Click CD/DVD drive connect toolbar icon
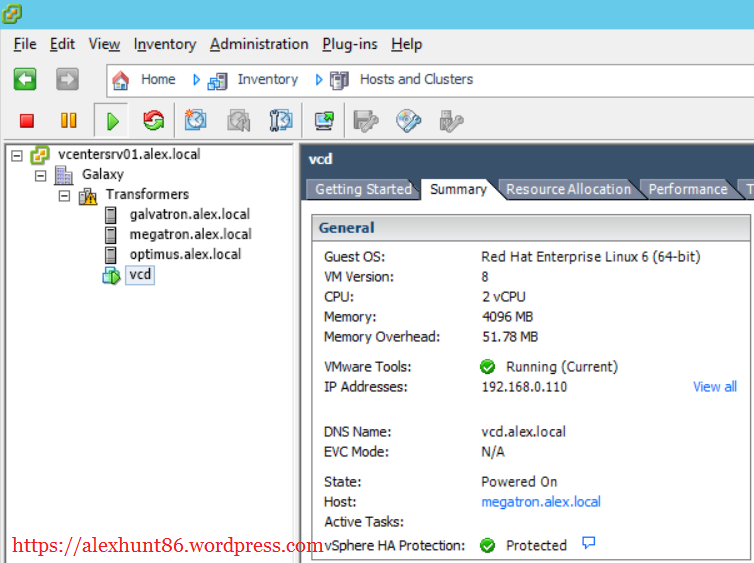Viewport: 754px width, 563px height. [x=409, y=121]
